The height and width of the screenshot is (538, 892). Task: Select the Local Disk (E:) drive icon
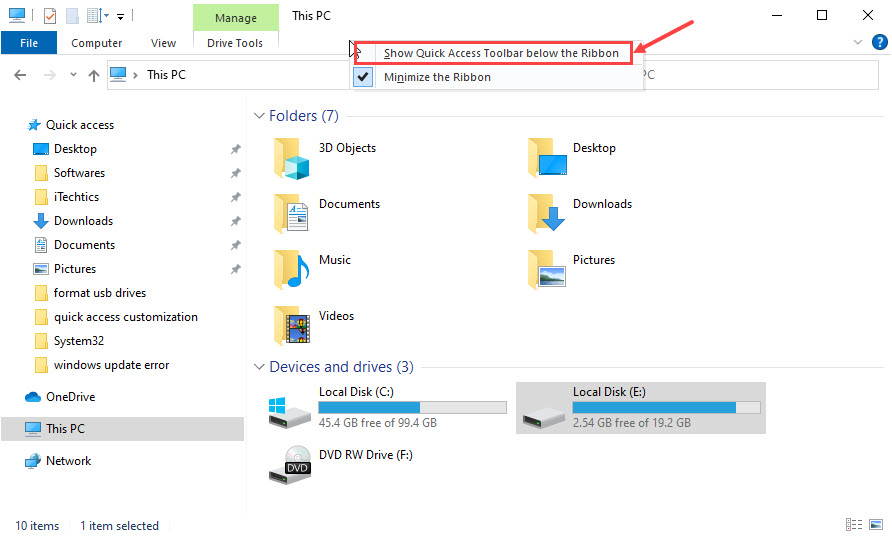(x=543, y=420)
